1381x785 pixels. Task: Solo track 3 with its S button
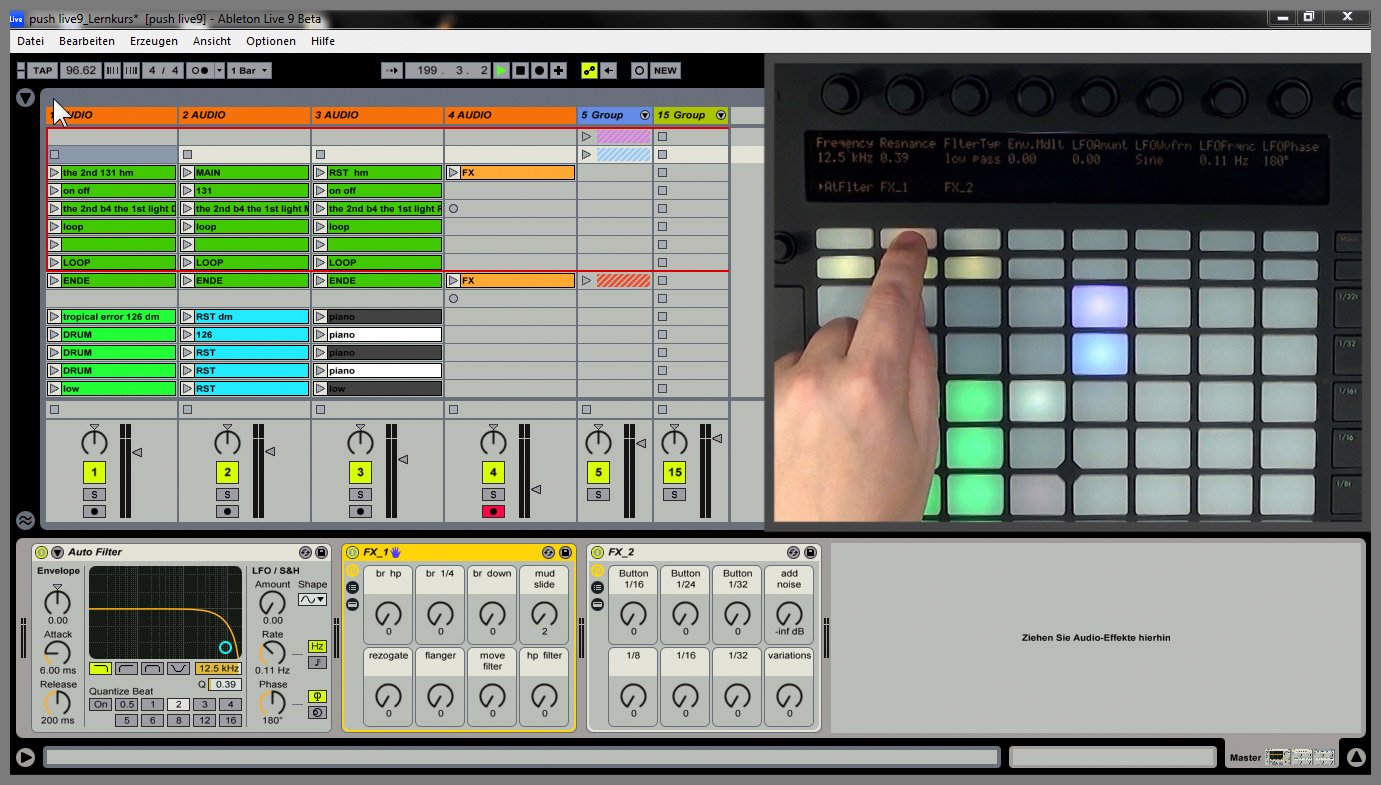click(x=360, y=495)
